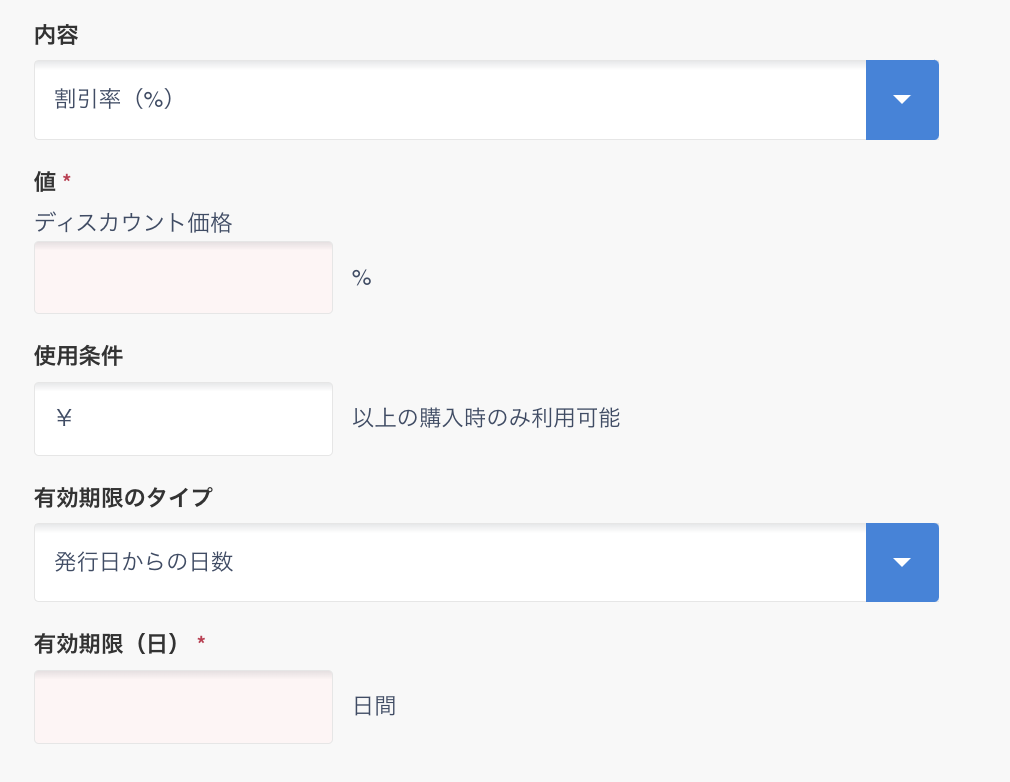The image size is (1010, 782).
Task: Click the 有効期限のタイプ label
Action: pyautogui.click(x=123, y=498)
